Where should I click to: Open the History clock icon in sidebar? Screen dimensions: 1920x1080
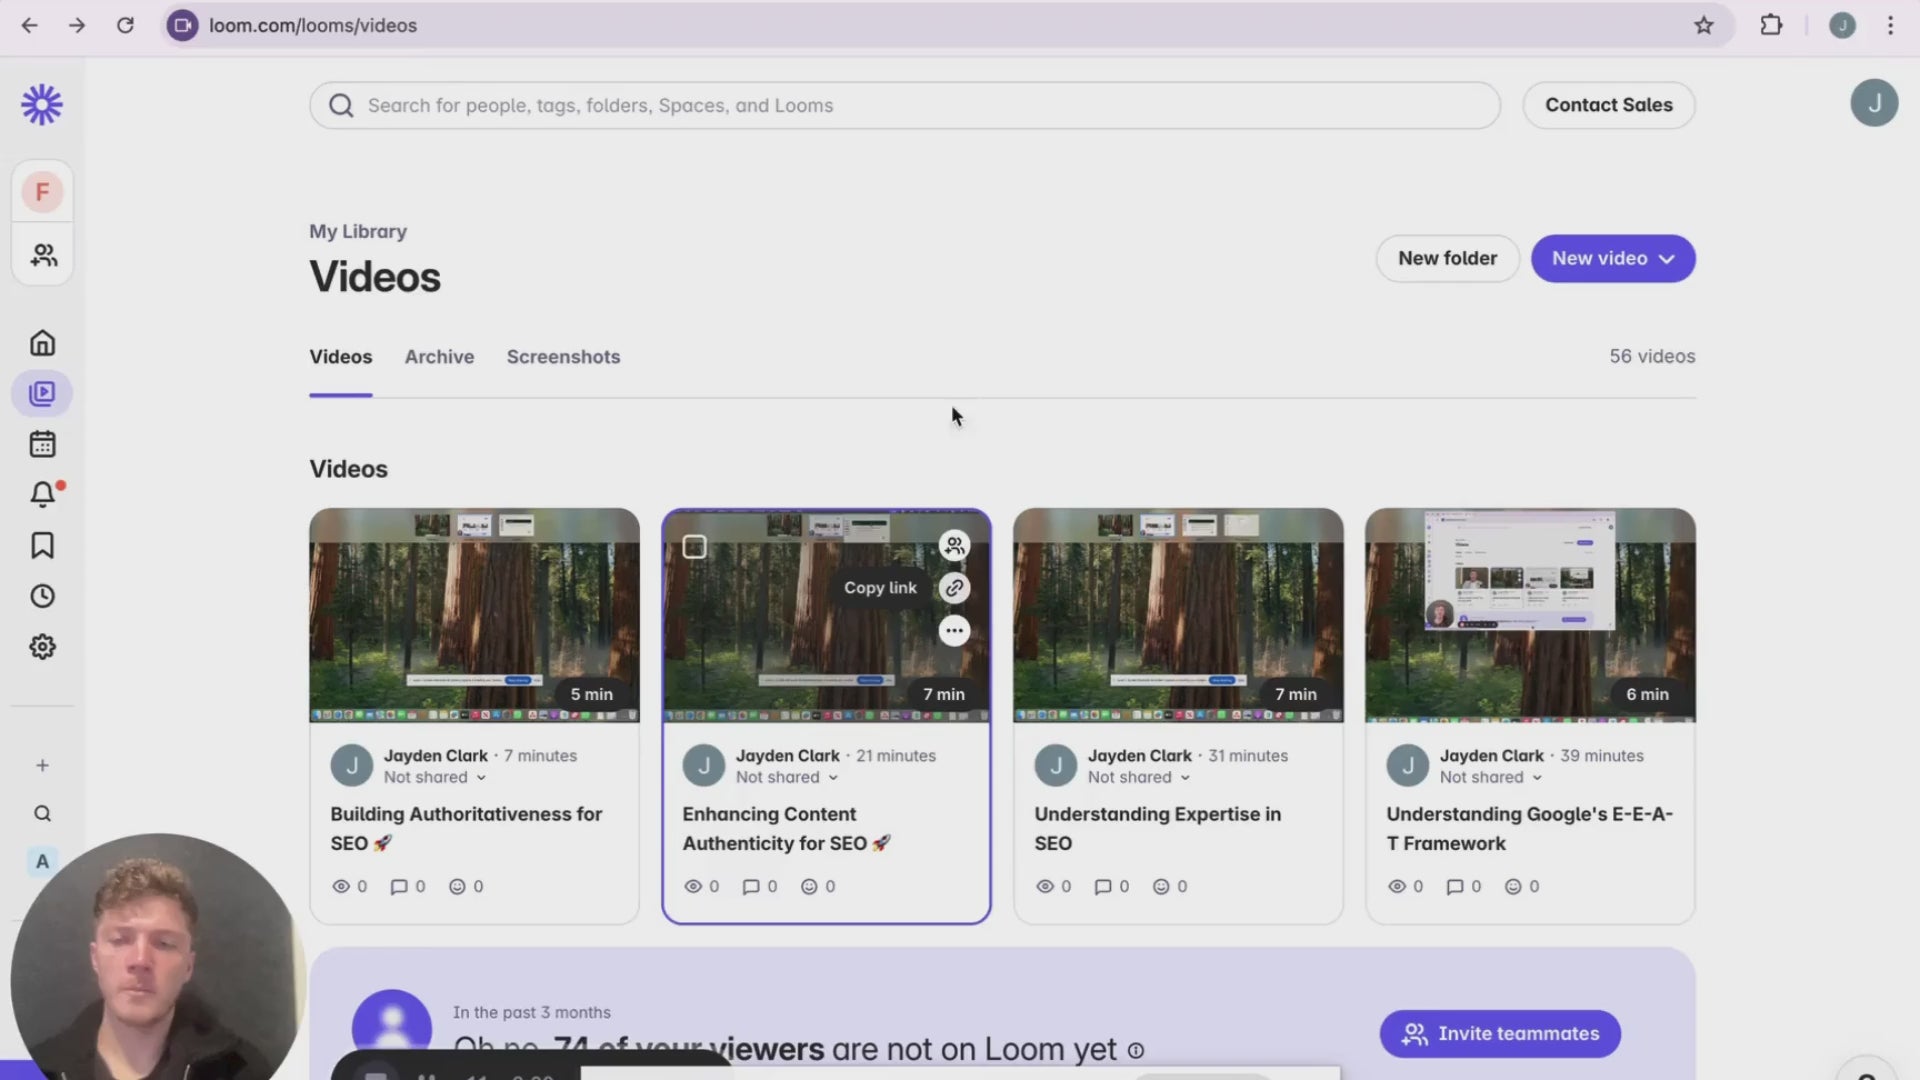pyautogui.click(x=42, y=596)
